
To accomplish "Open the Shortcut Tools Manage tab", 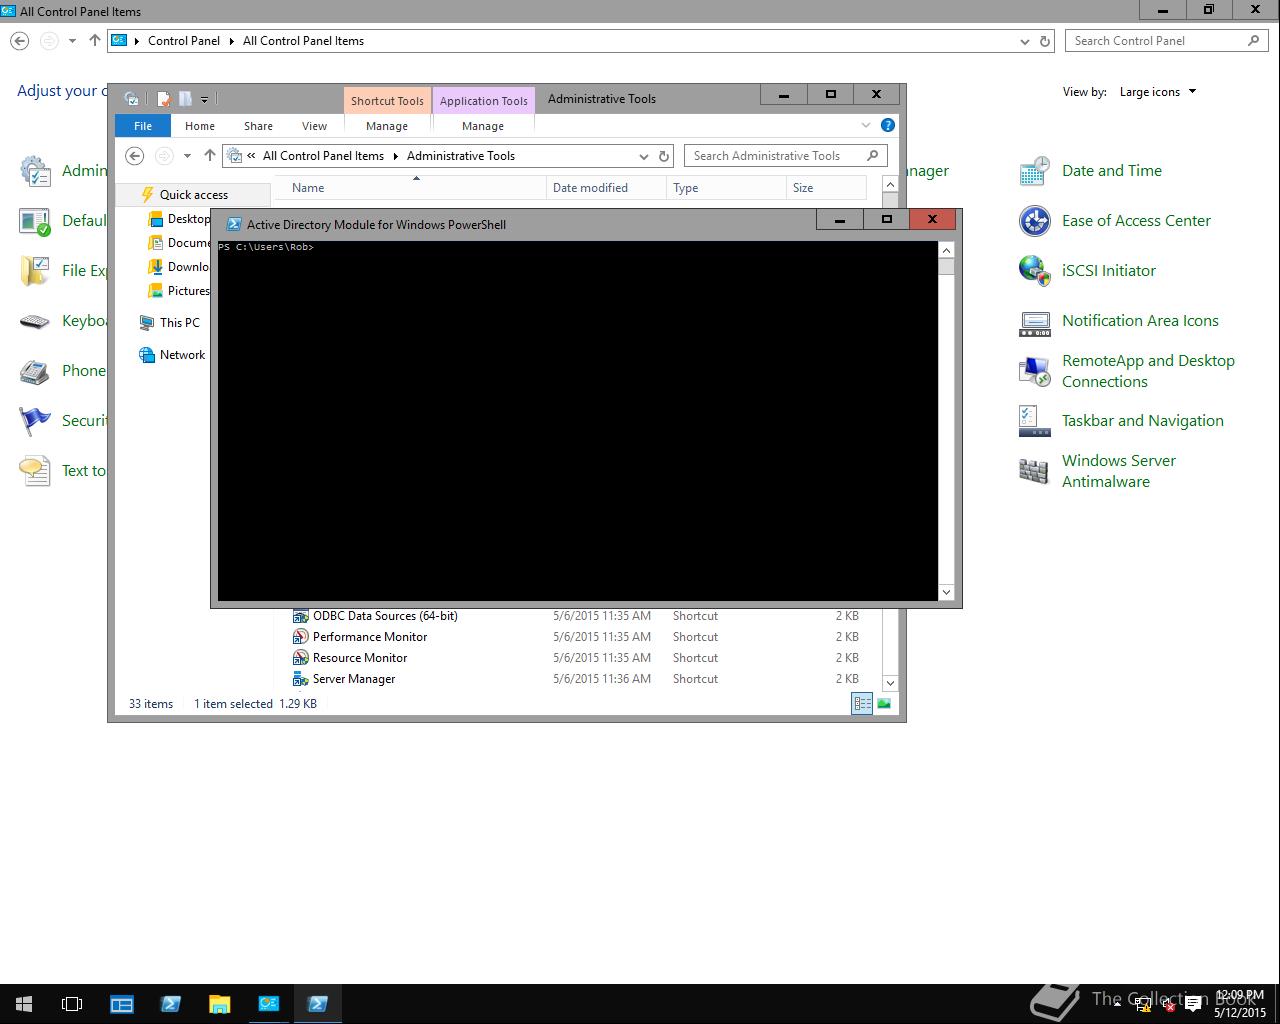I will [x=387, y=126].
